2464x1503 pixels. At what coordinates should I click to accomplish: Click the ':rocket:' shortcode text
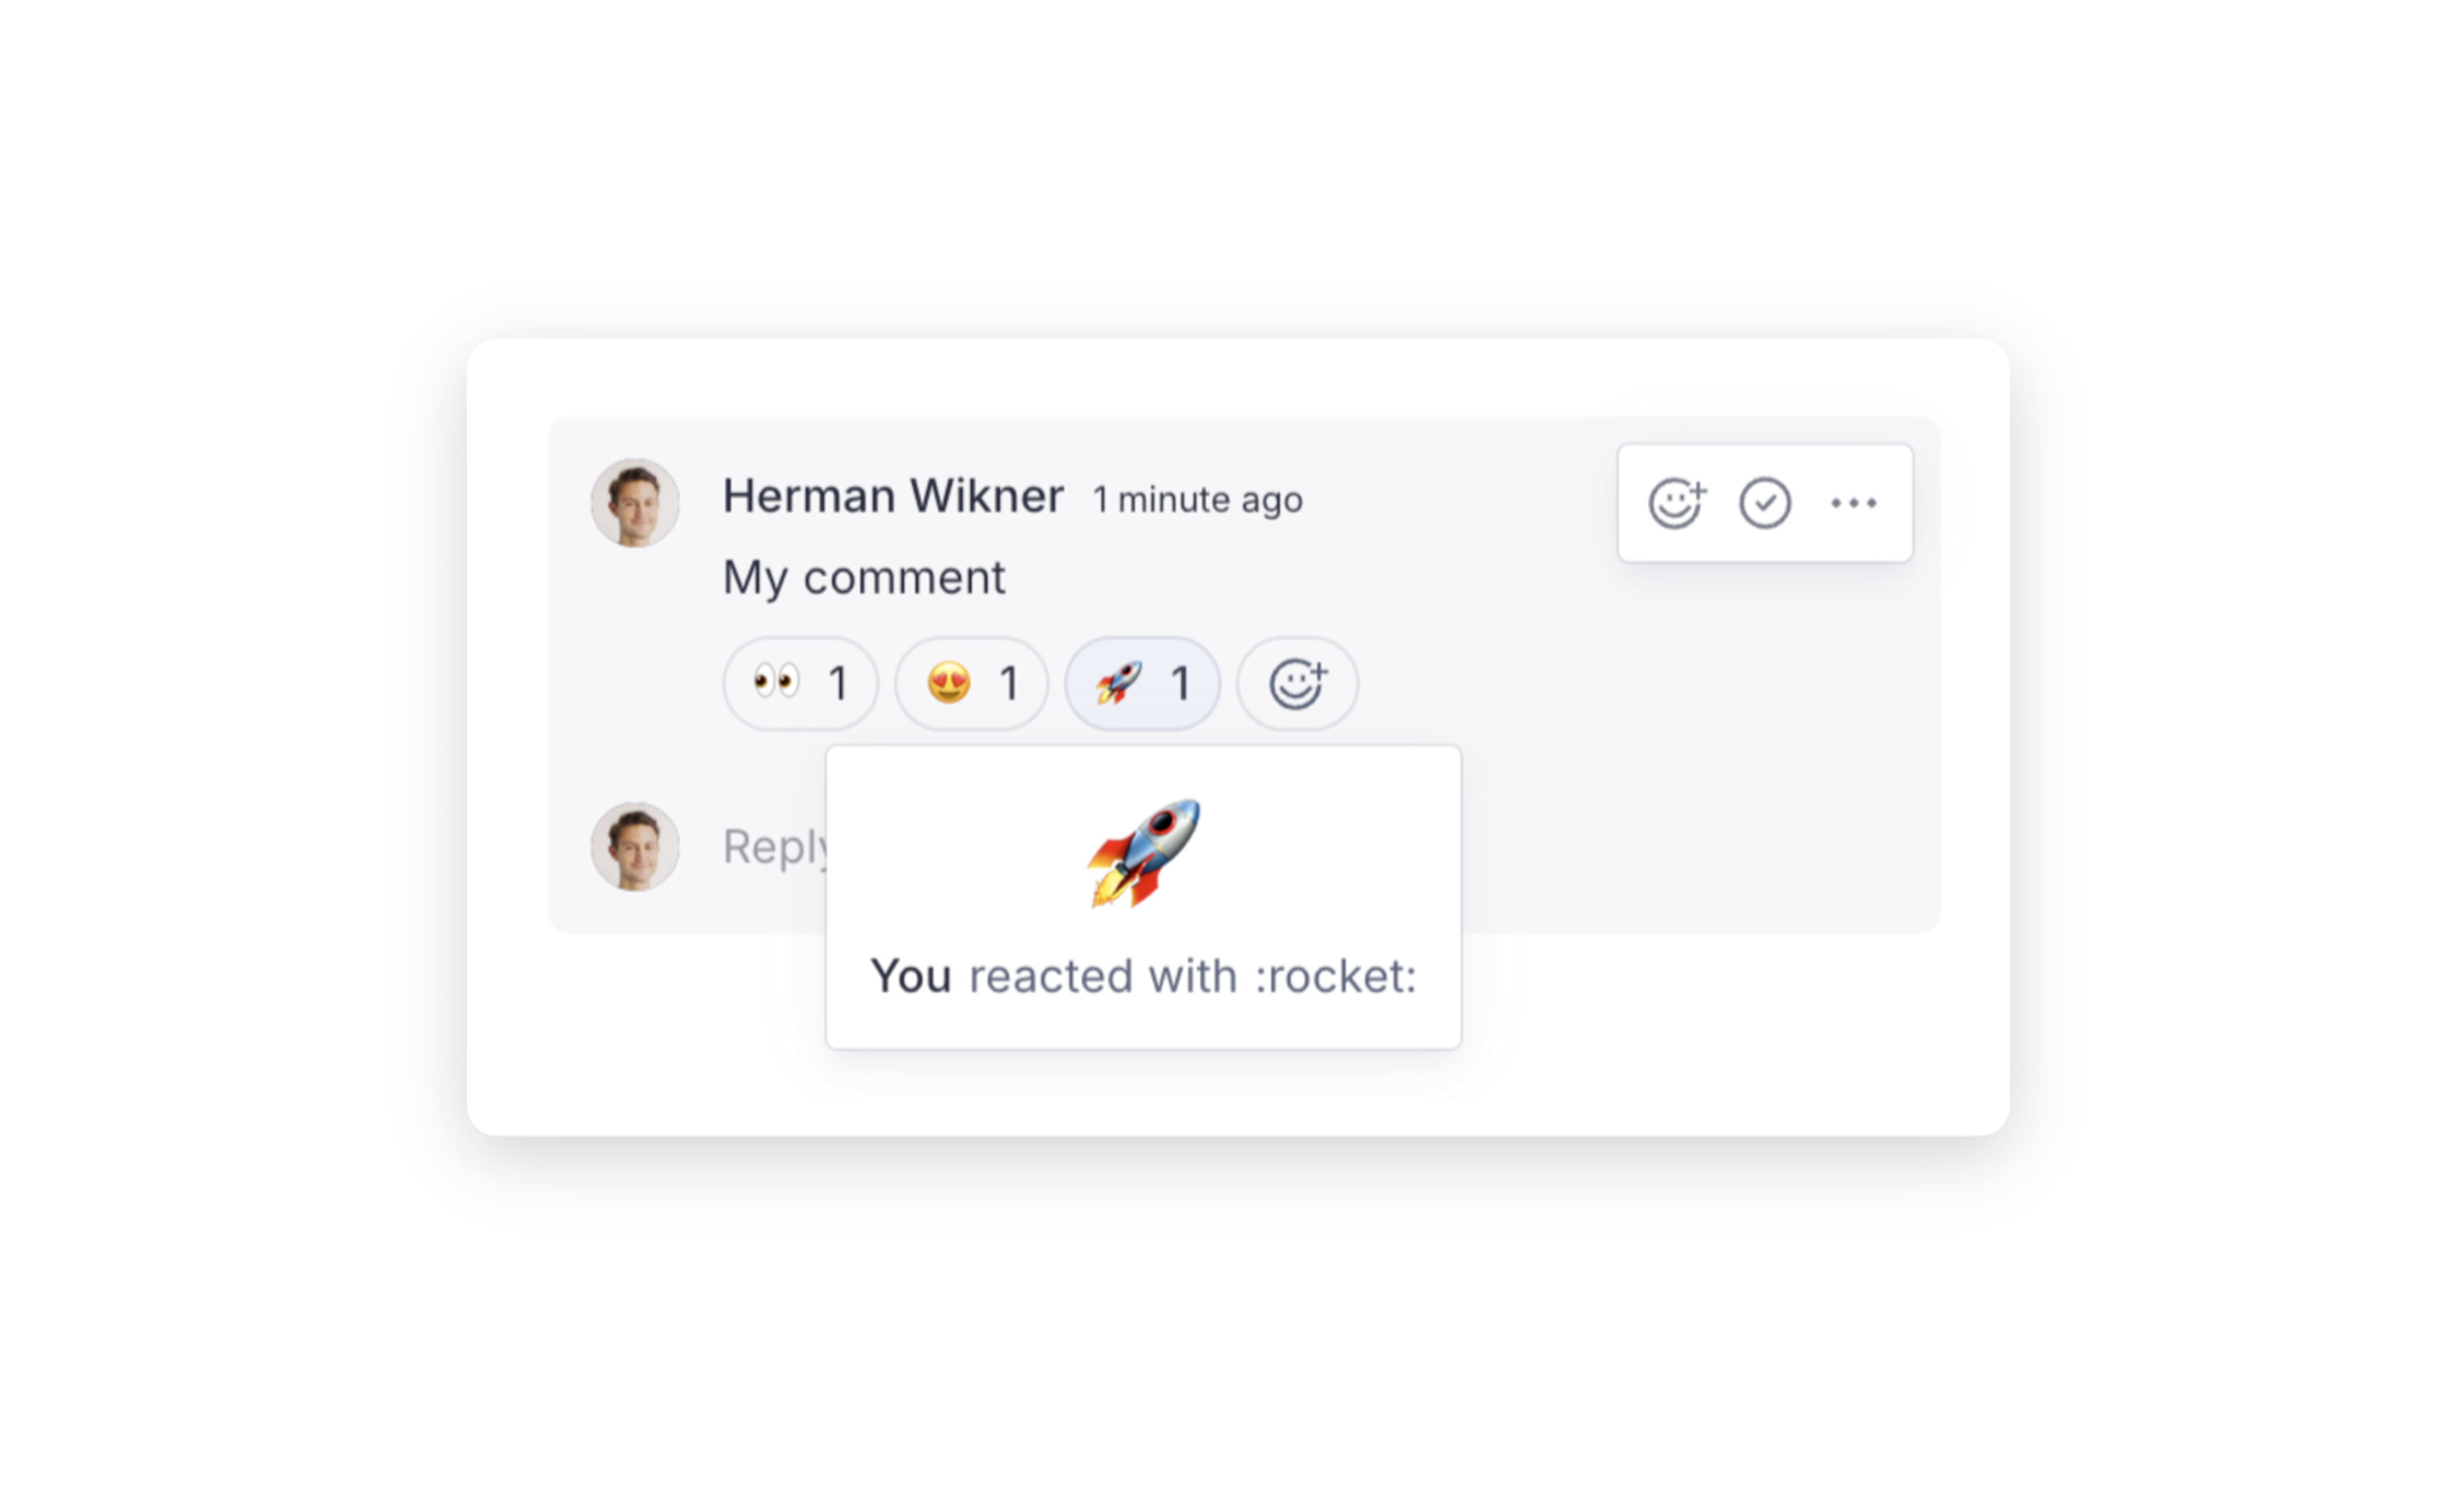coord(1335,976)
